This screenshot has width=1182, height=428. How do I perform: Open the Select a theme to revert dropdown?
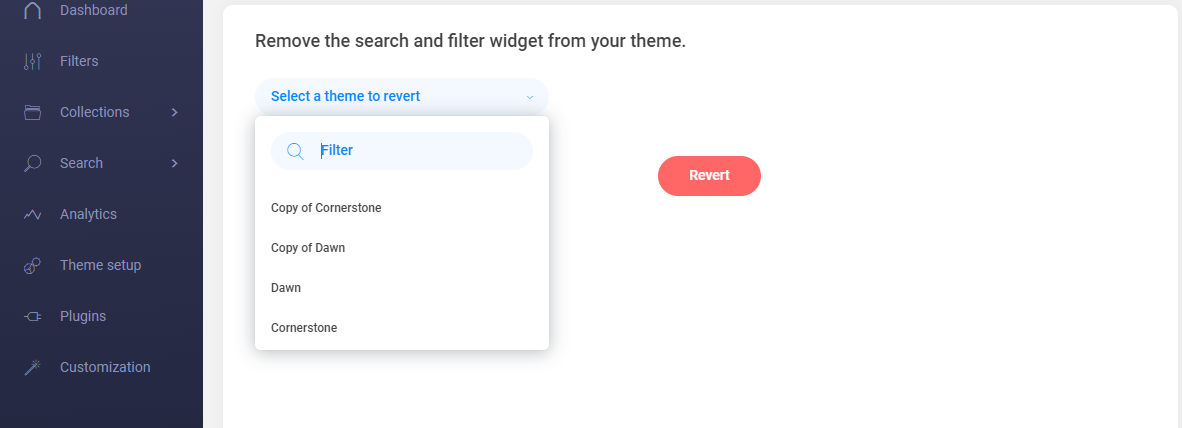pyautogui.click(x=401, y=96)
